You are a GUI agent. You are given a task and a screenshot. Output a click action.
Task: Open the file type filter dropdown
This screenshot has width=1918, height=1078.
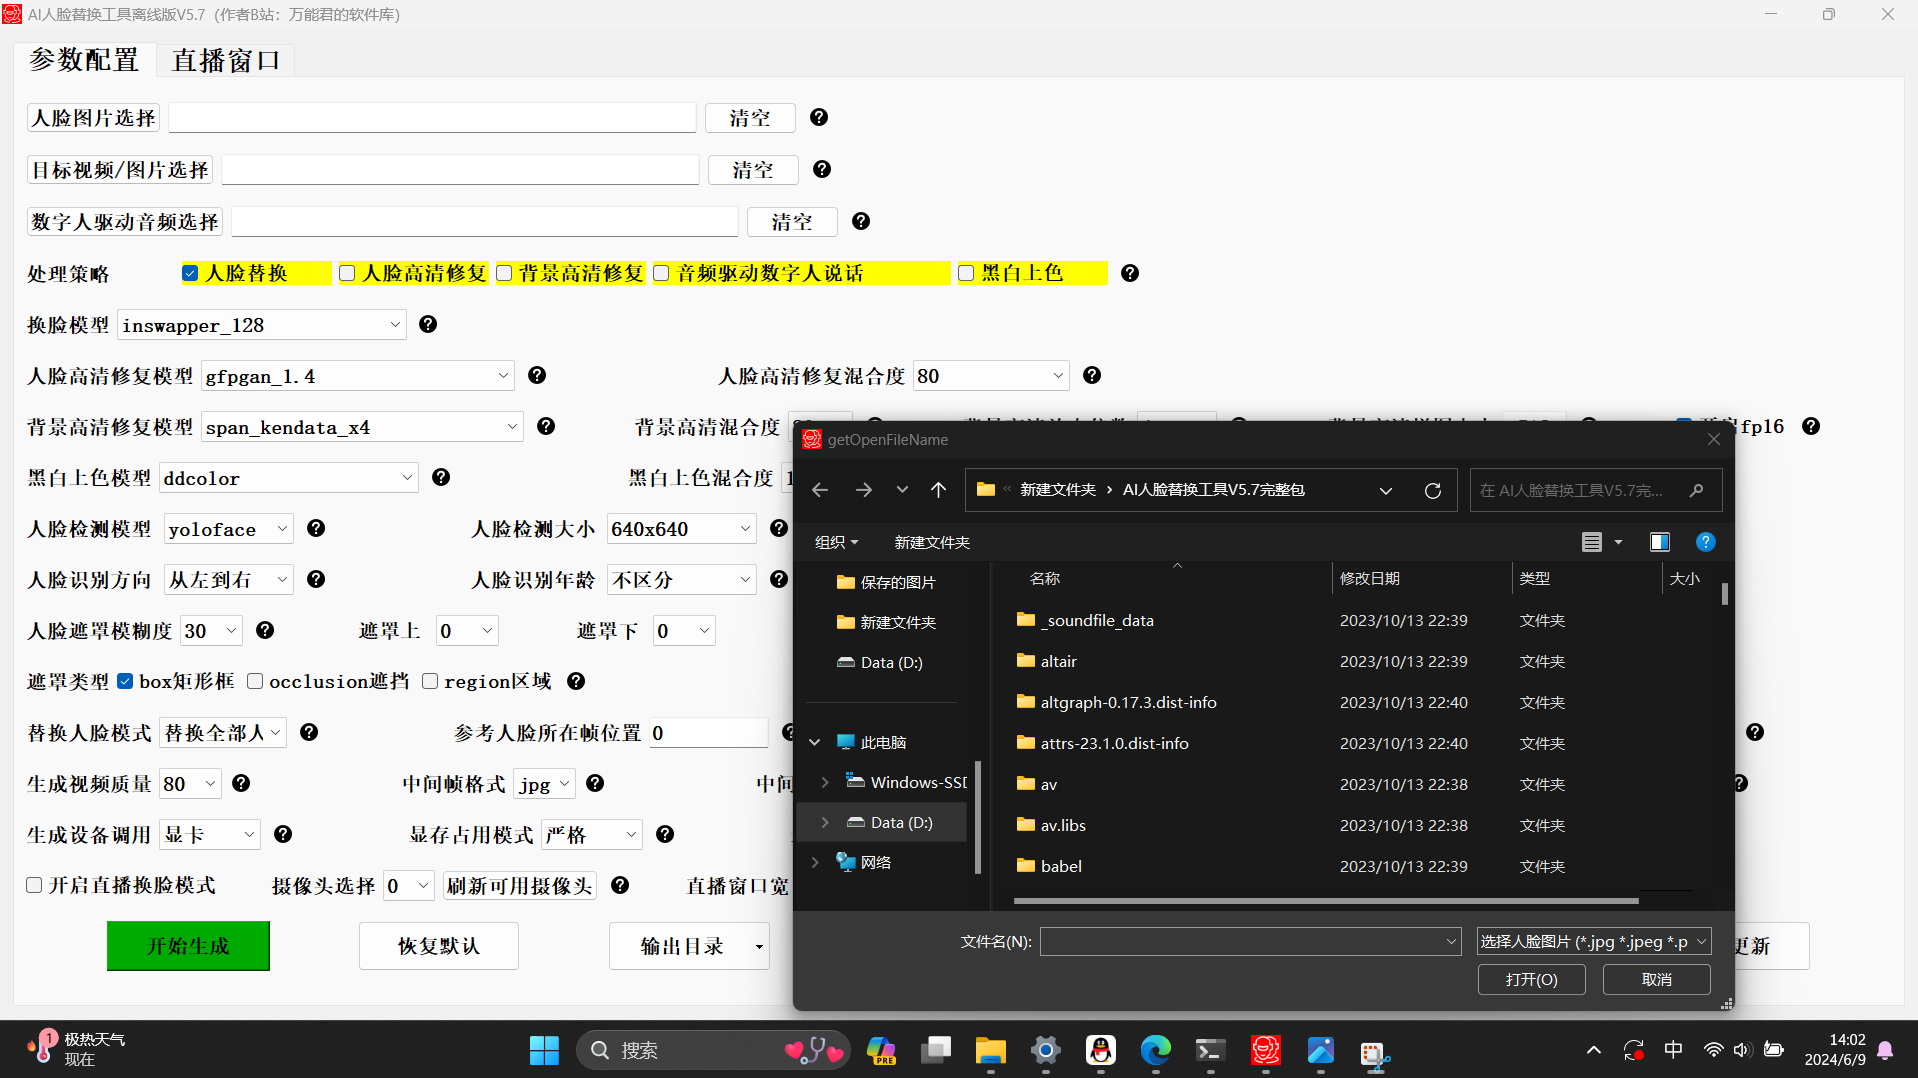(x=1593, y=942)
